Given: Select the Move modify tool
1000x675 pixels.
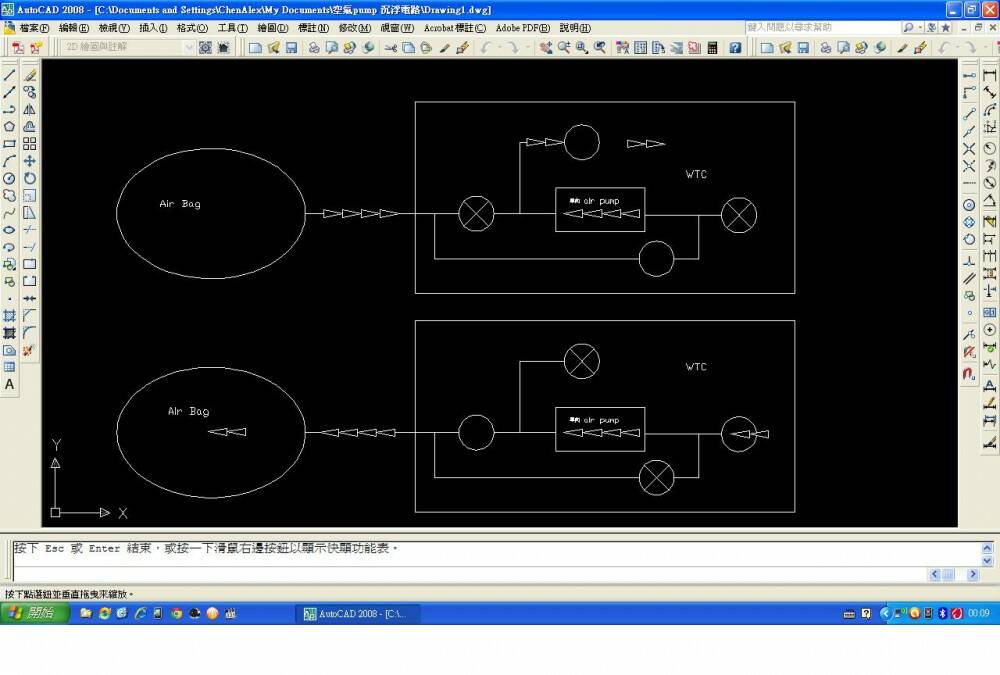Looking at the screenshot, I should pos(30,161).
